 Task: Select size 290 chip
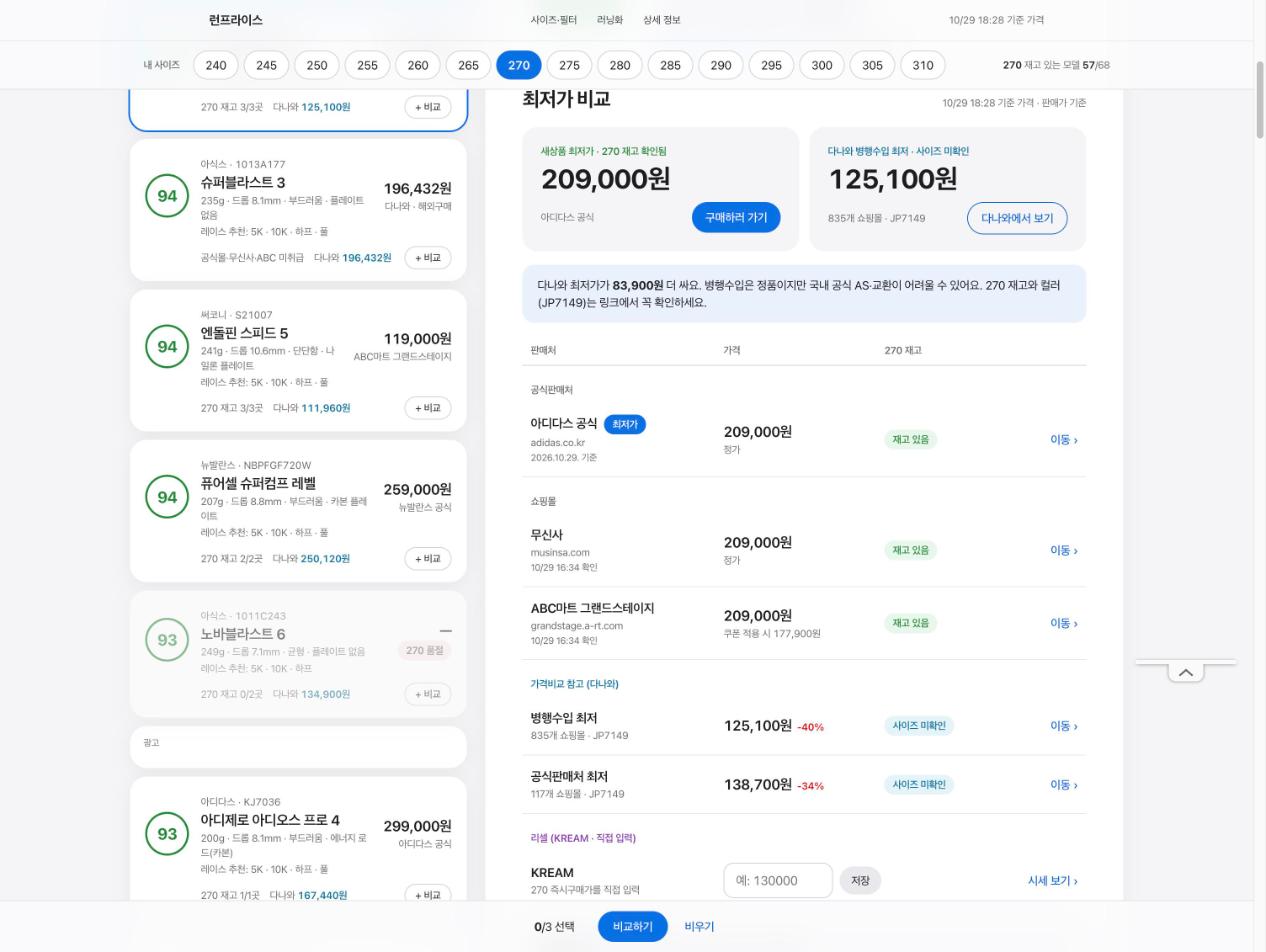[x=721, y=65]
